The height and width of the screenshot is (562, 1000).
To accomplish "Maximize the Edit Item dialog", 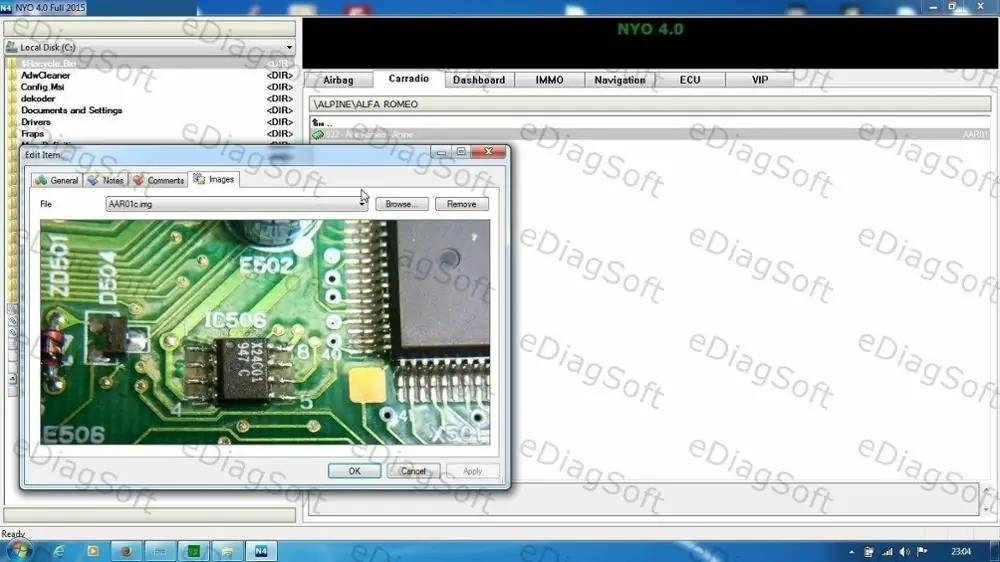I will [461, 152].
